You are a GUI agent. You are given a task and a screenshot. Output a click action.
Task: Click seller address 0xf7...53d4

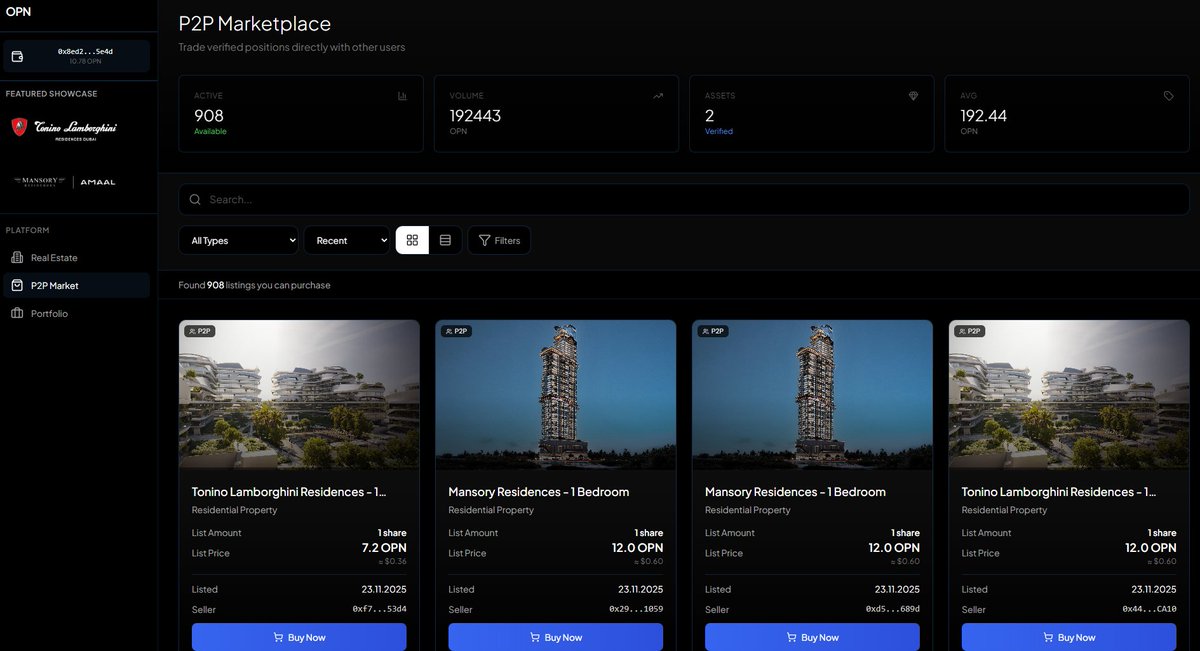380,609
